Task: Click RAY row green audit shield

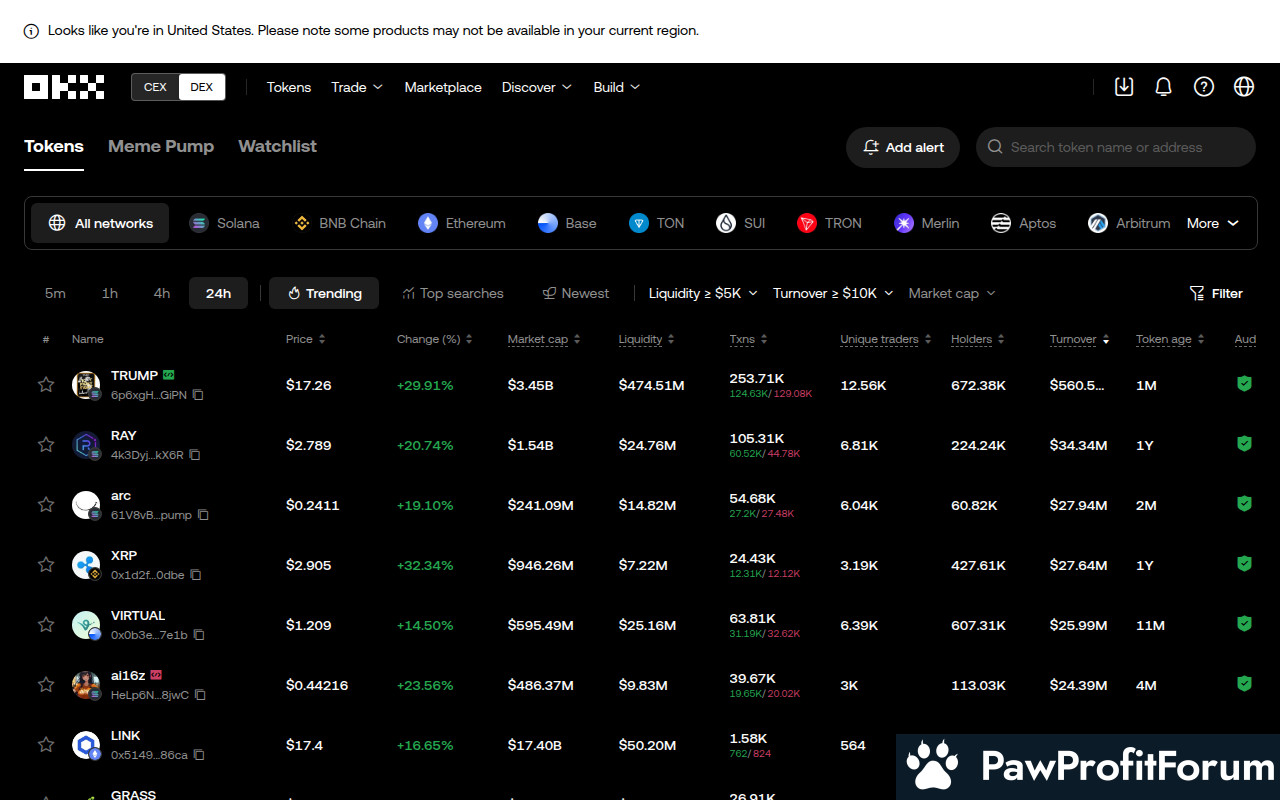Action: click(x=1244, y=443)
